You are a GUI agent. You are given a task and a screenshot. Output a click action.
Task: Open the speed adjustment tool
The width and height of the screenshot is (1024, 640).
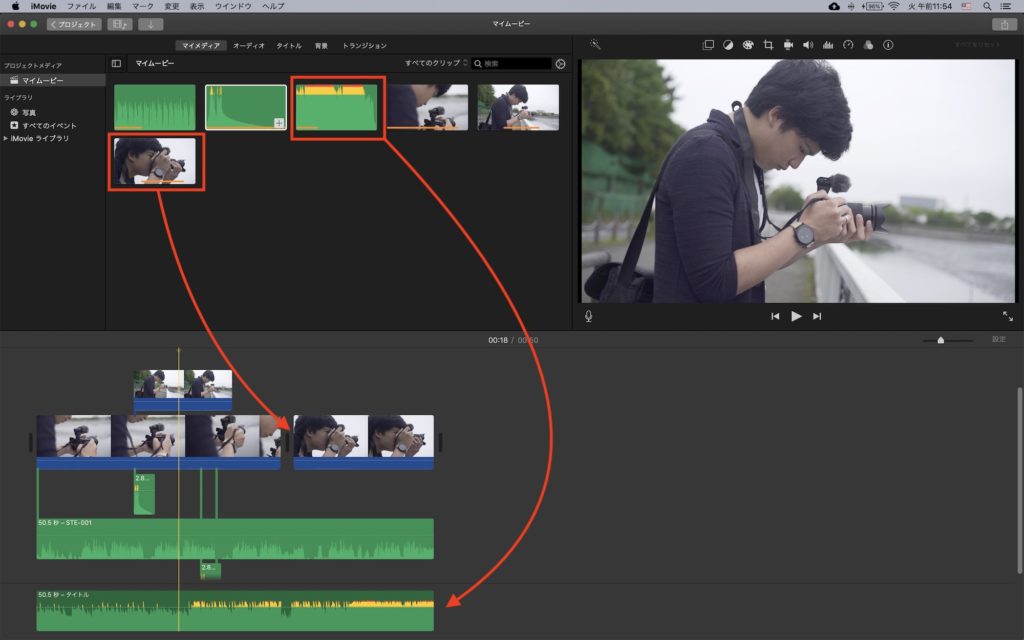point(848,45)
